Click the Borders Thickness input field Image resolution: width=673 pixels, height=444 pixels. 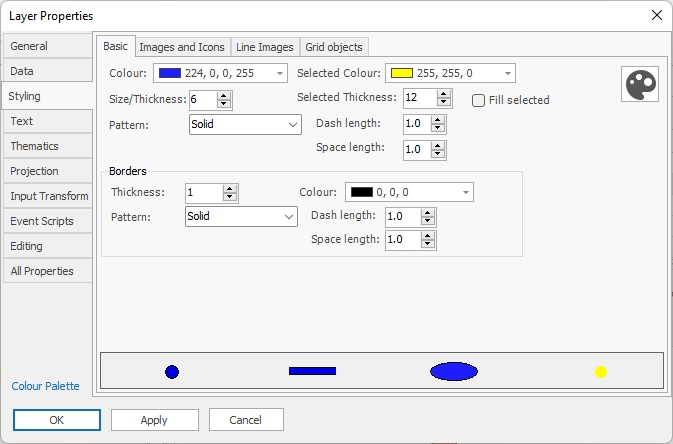point(203,193)
